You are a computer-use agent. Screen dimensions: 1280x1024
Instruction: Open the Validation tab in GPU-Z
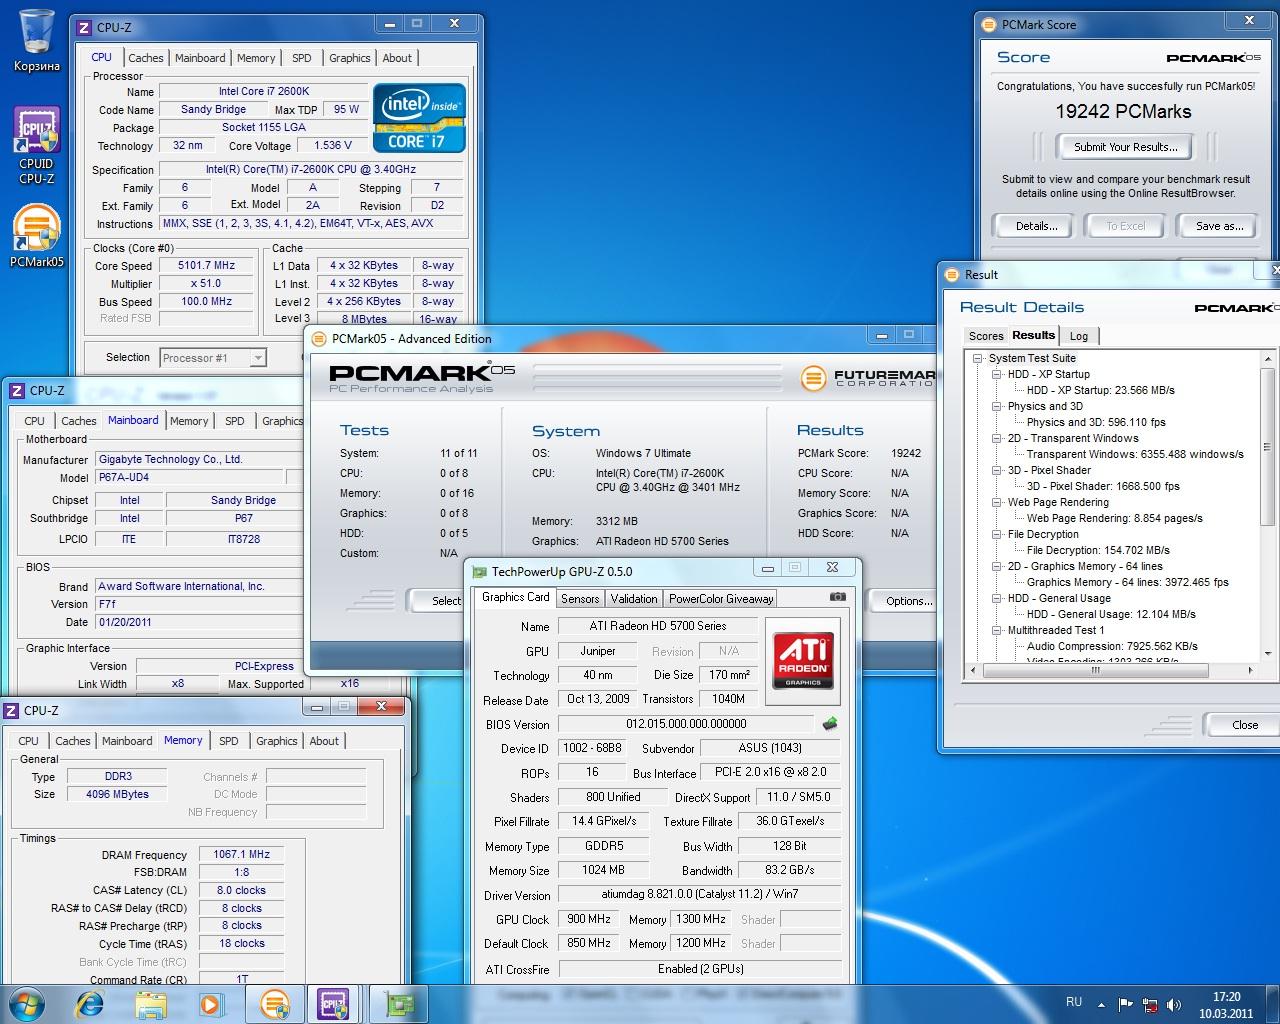point(634,599)
